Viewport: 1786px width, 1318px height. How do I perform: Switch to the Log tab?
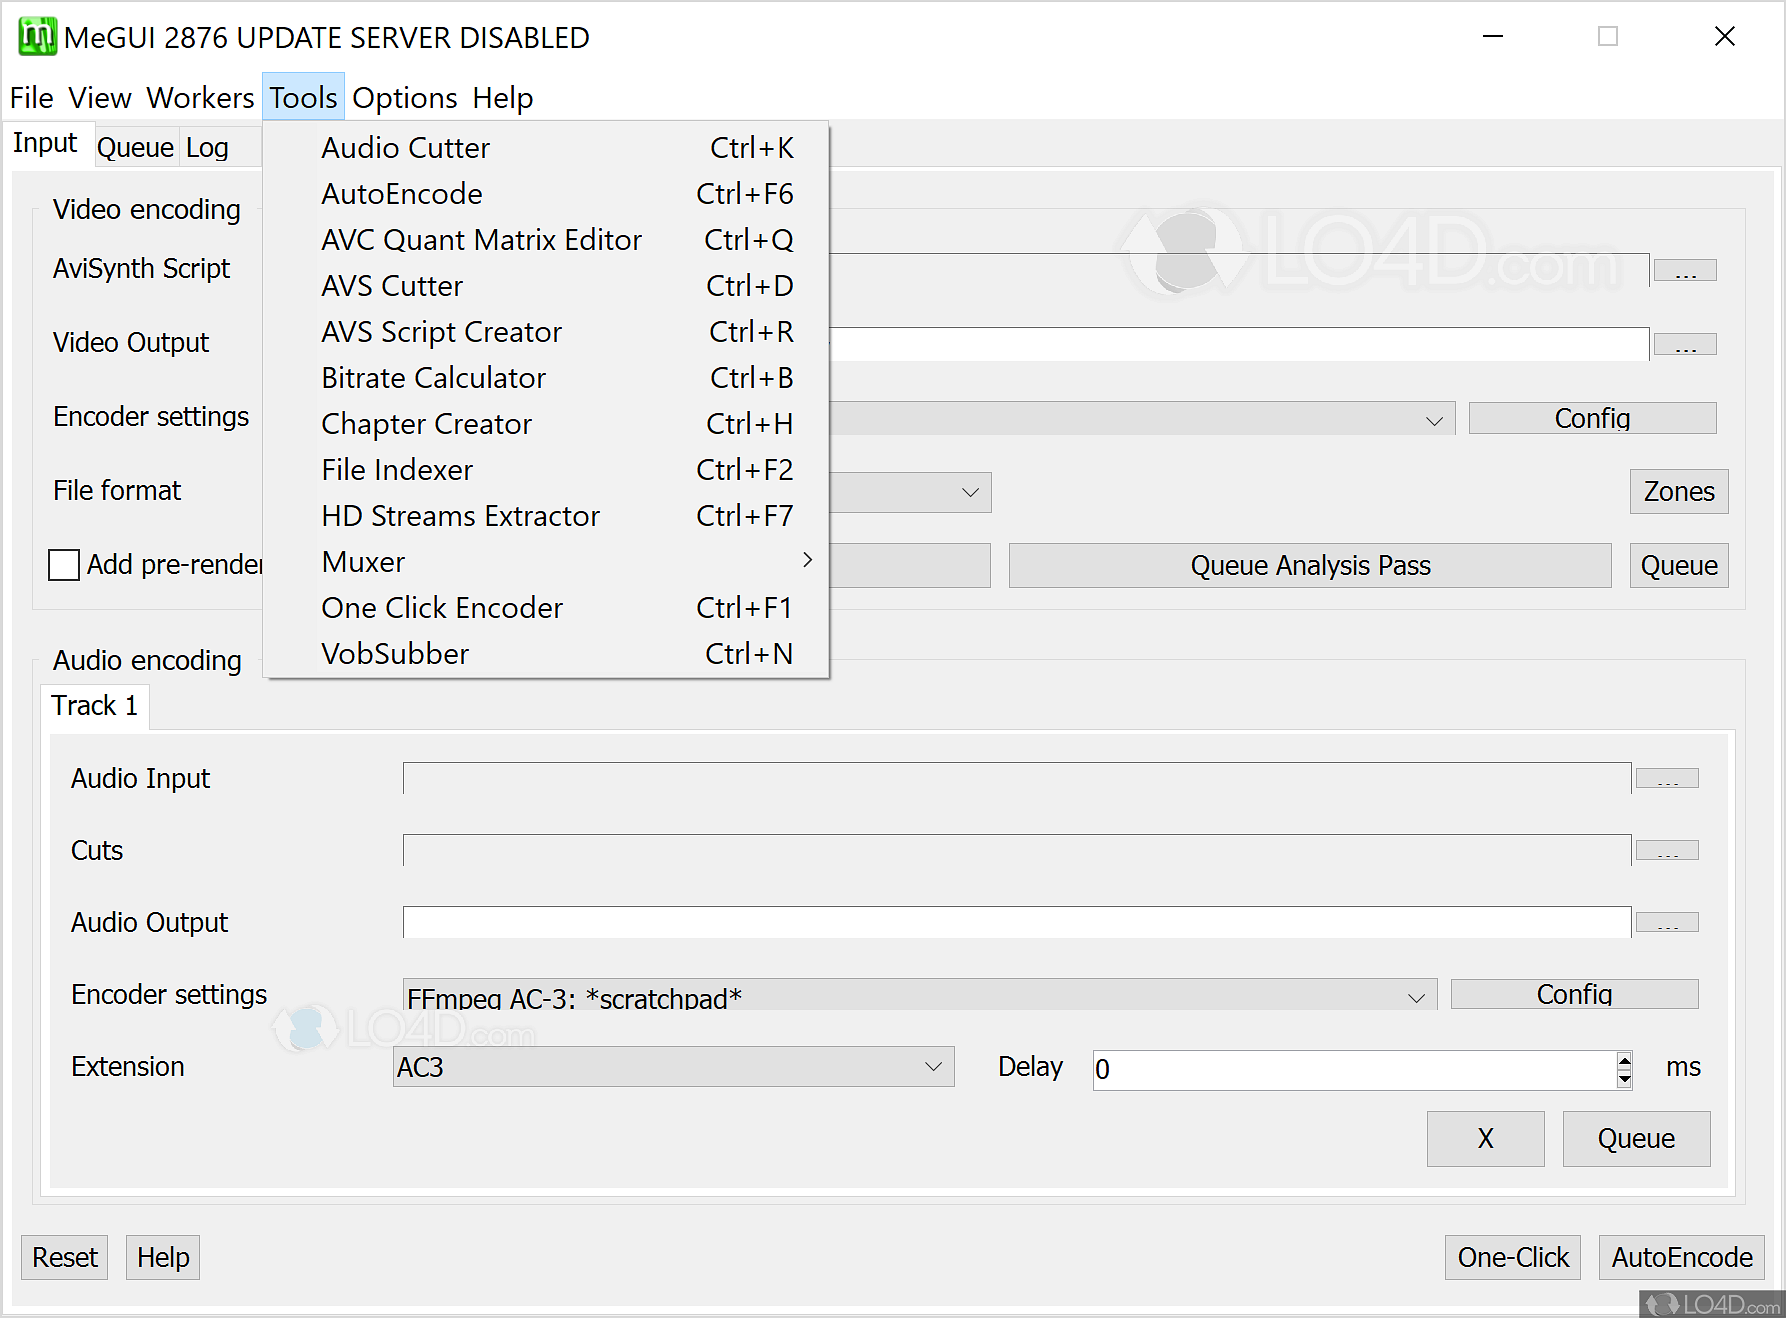tap(207, 146)
